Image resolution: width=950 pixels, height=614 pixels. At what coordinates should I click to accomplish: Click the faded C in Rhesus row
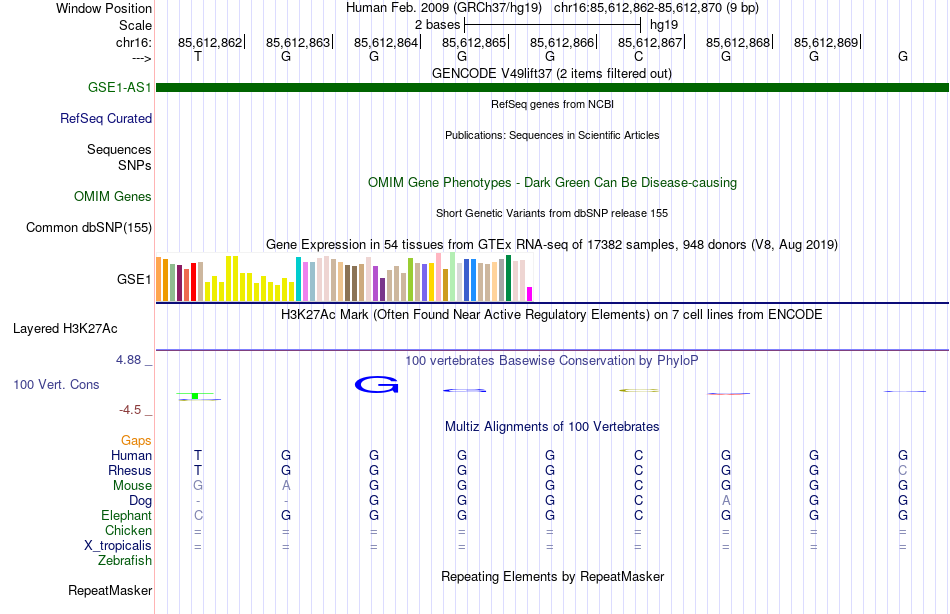[903, 470]
